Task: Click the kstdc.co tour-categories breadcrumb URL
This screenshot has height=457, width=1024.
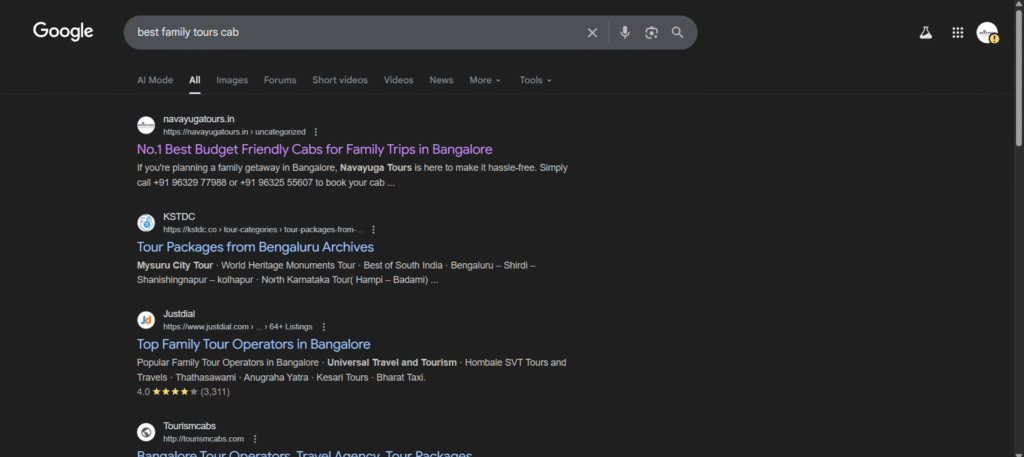Action: tap(263, 230)
